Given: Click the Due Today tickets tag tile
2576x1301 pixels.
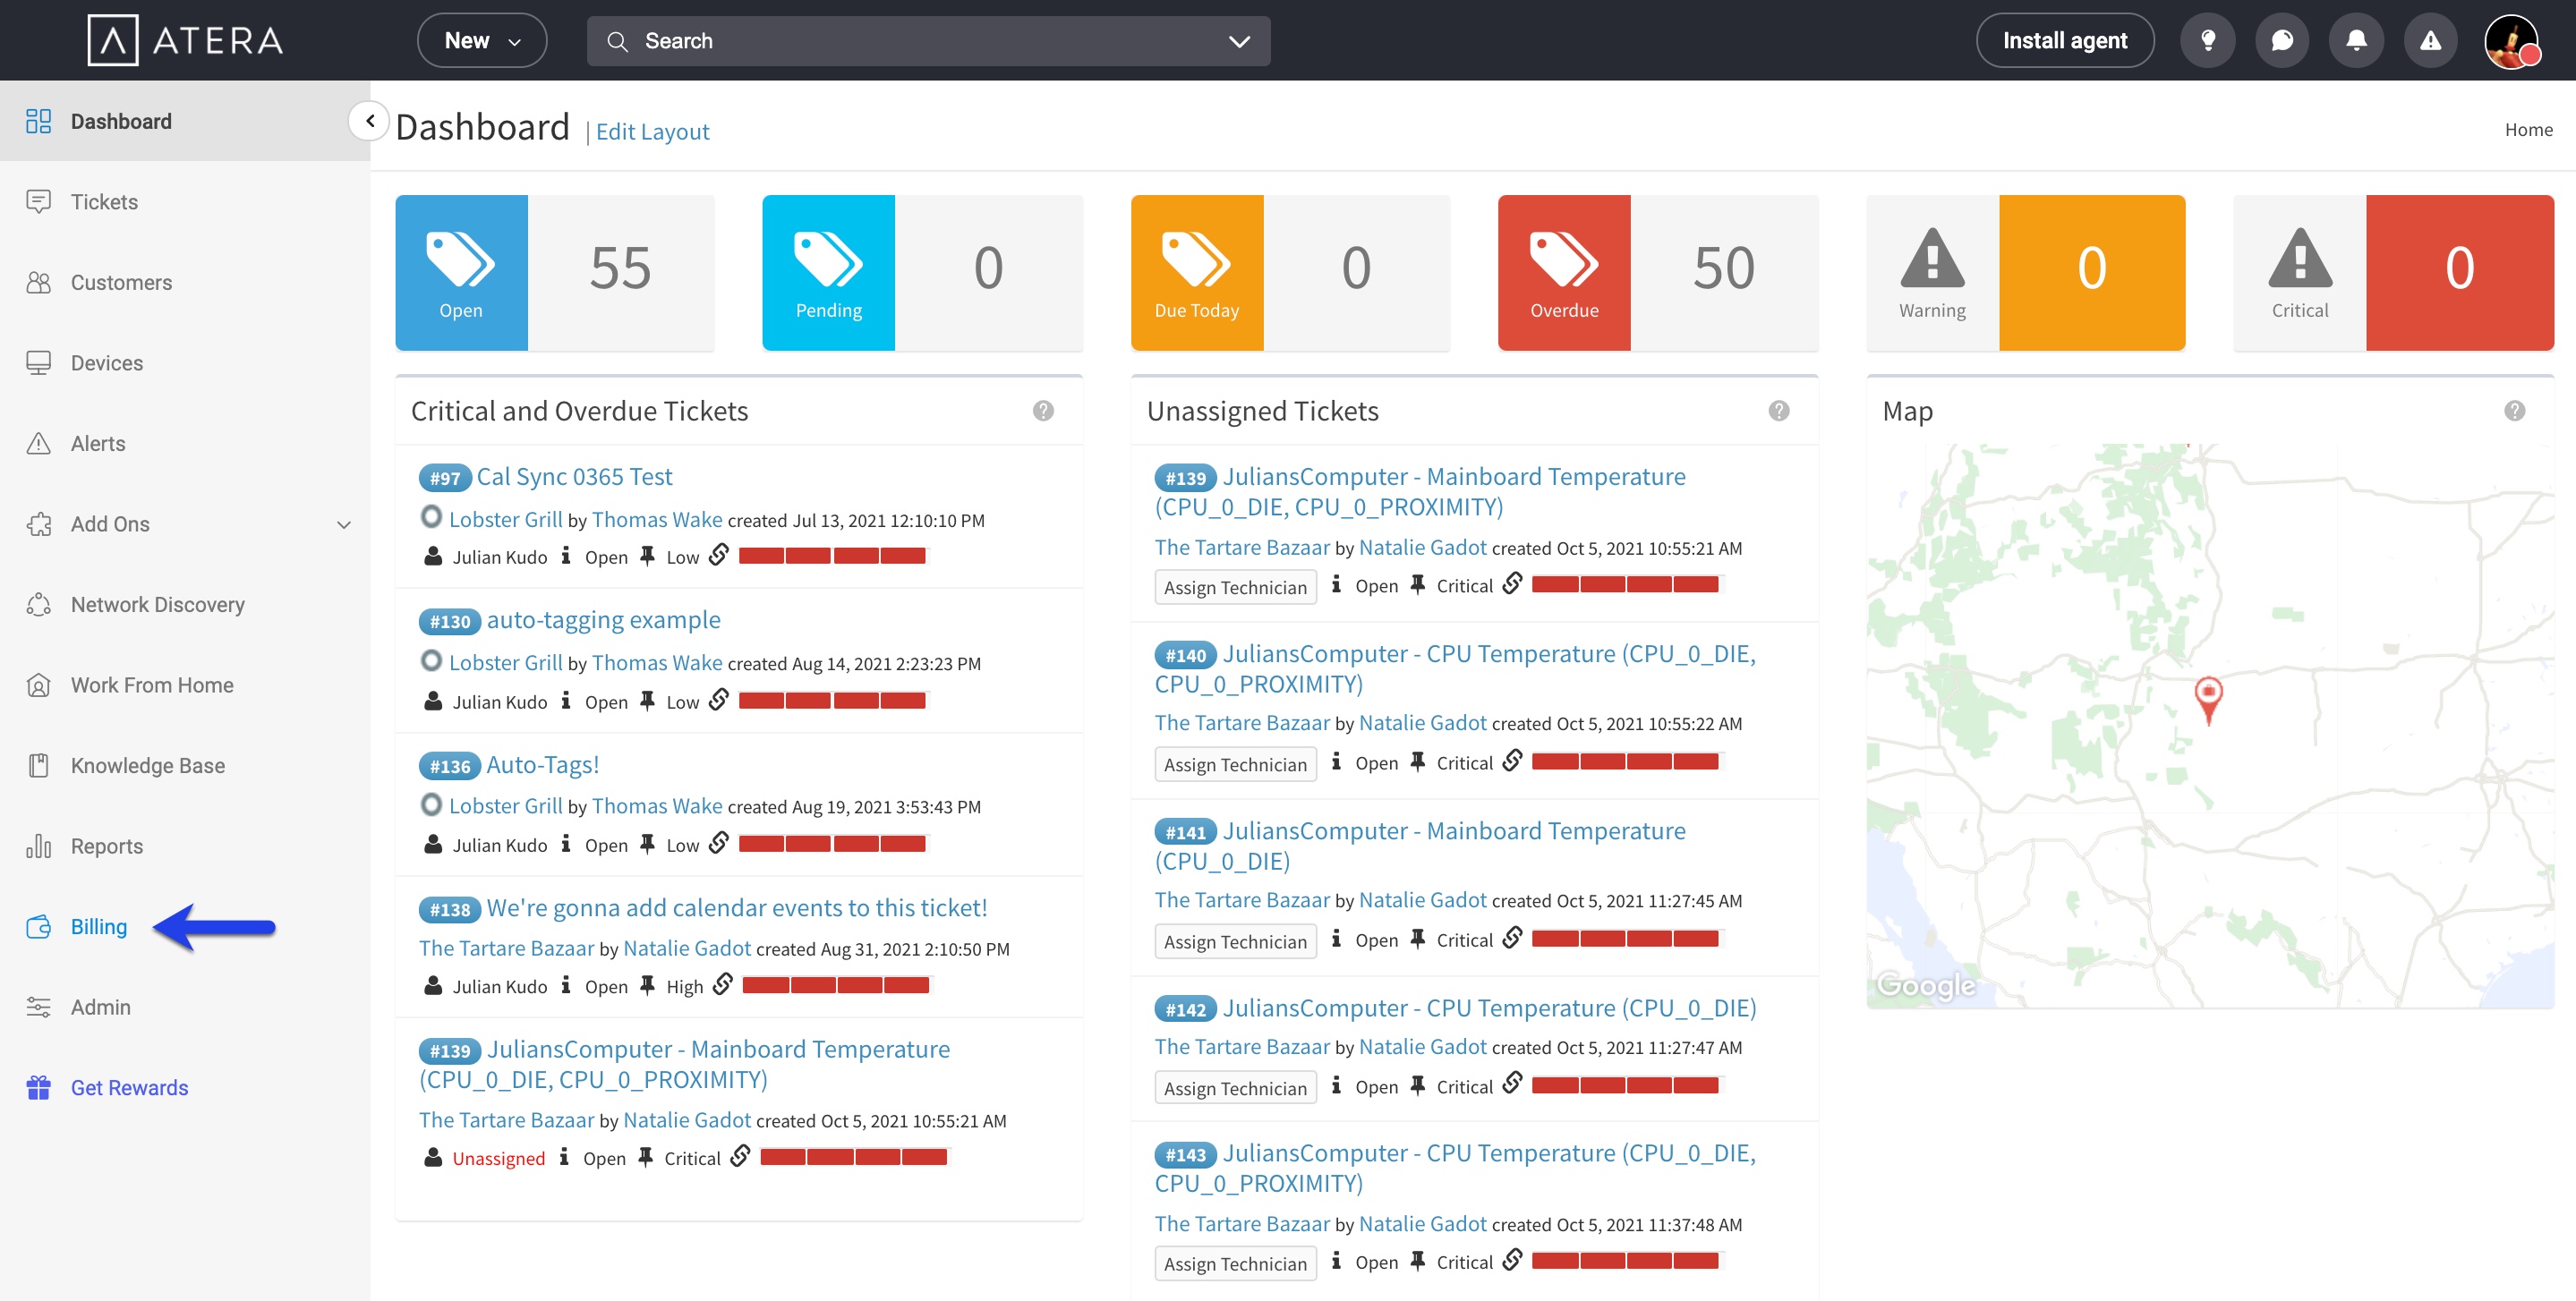Looking at the screenshot, I should [1197, 272].
